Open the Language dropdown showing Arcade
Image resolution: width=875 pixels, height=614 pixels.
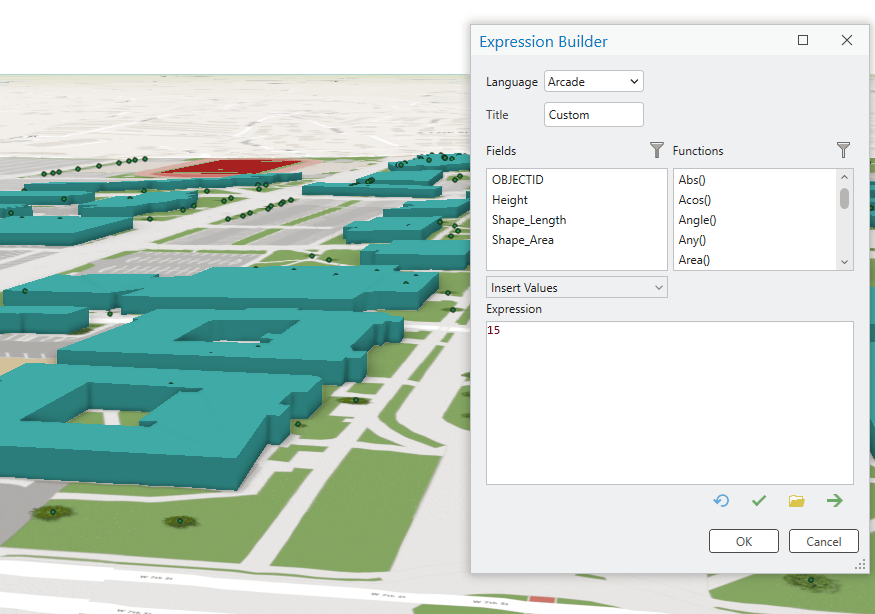click(593, 81)
